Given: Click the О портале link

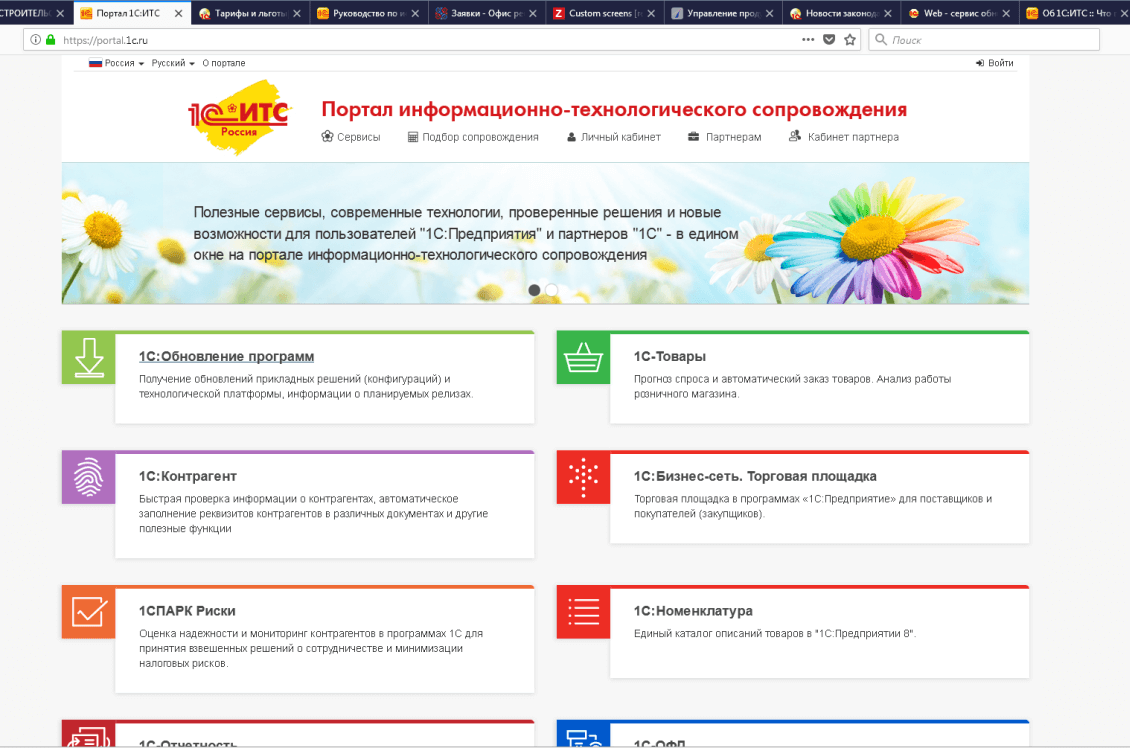Looking at the screenshot, I should click(223, 63).
